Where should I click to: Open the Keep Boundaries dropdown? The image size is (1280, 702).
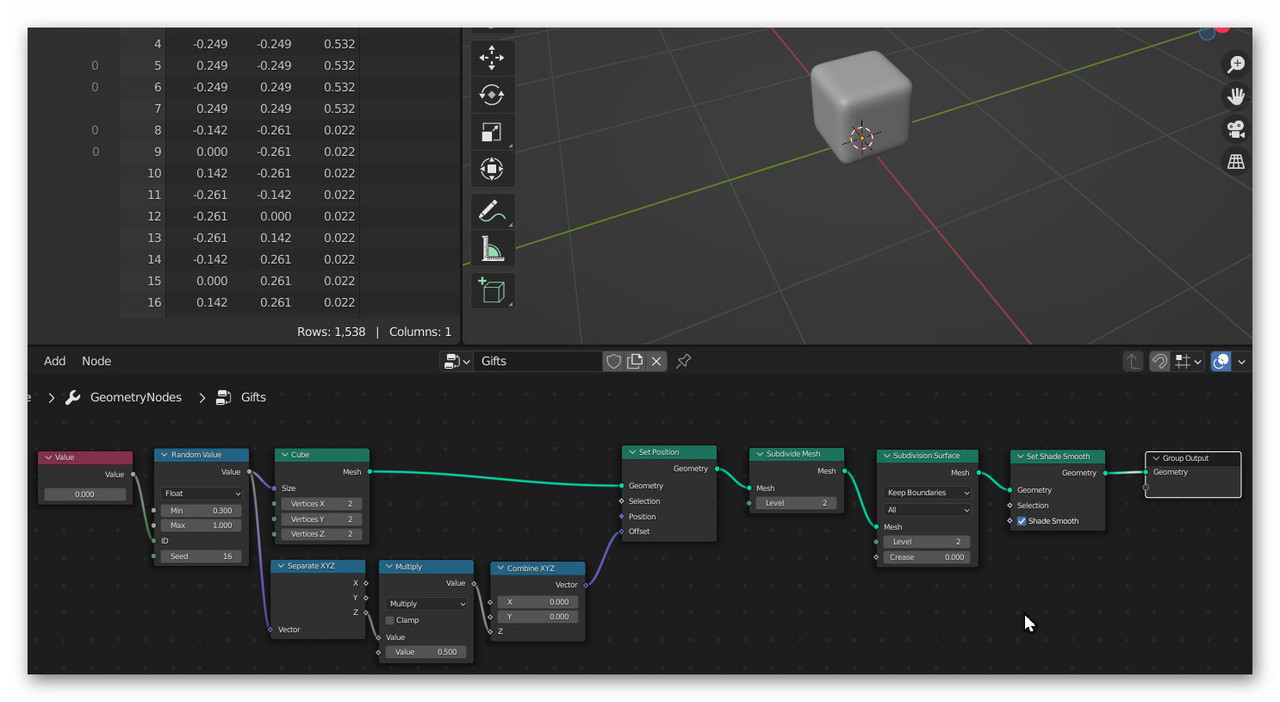[927, 493]
